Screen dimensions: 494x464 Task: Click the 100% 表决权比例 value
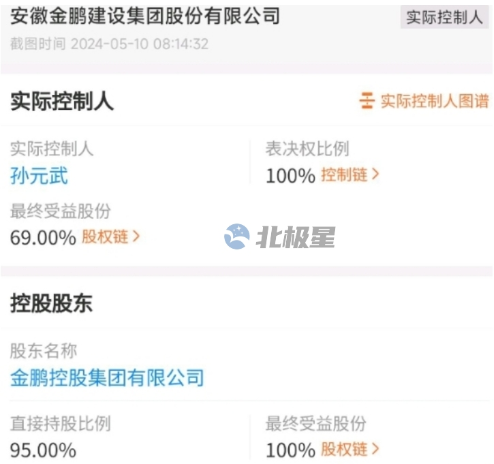click(291, 176)
